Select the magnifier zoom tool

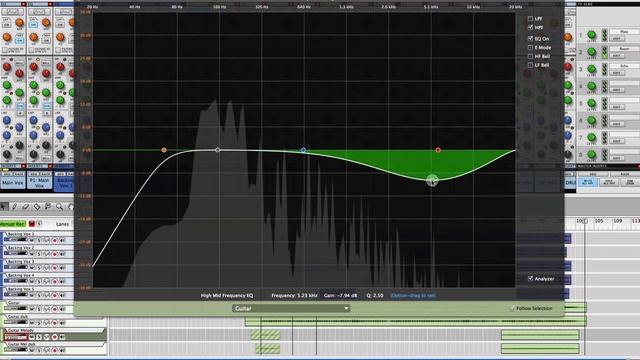[60, 207]
